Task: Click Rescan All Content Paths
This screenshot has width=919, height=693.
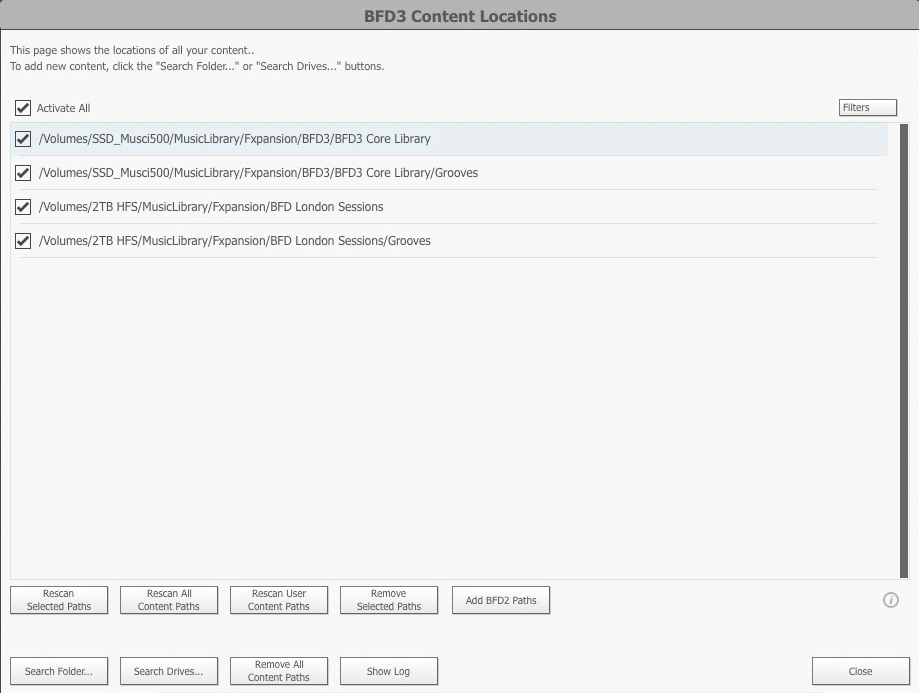Action: pos(169,600)
